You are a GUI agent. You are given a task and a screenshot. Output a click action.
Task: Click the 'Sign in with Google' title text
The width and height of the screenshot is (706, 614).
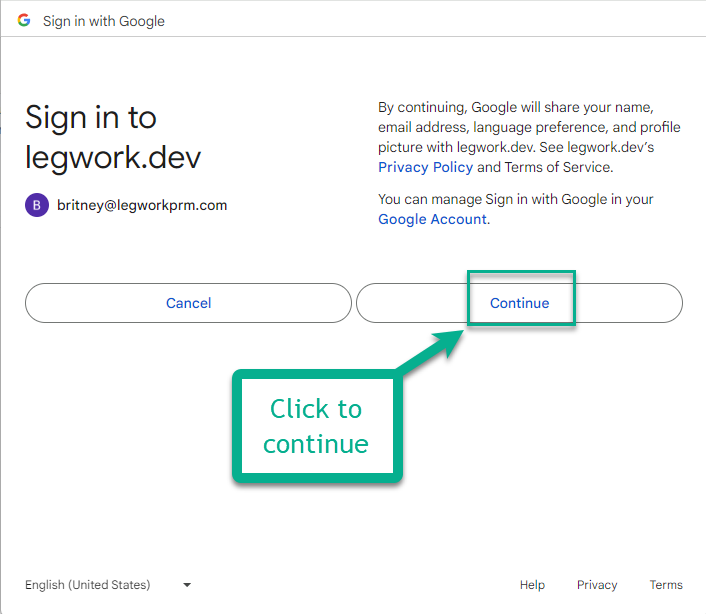pos(104,21)
